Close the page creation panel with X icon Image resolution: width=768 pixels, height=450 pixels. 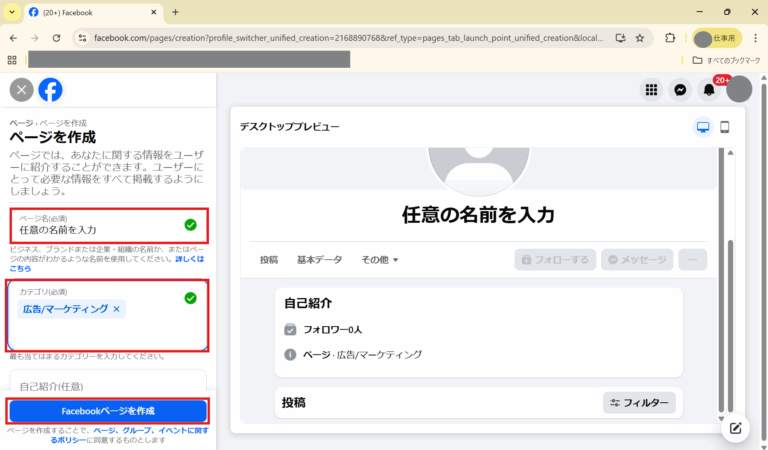[x=22, y=90]
